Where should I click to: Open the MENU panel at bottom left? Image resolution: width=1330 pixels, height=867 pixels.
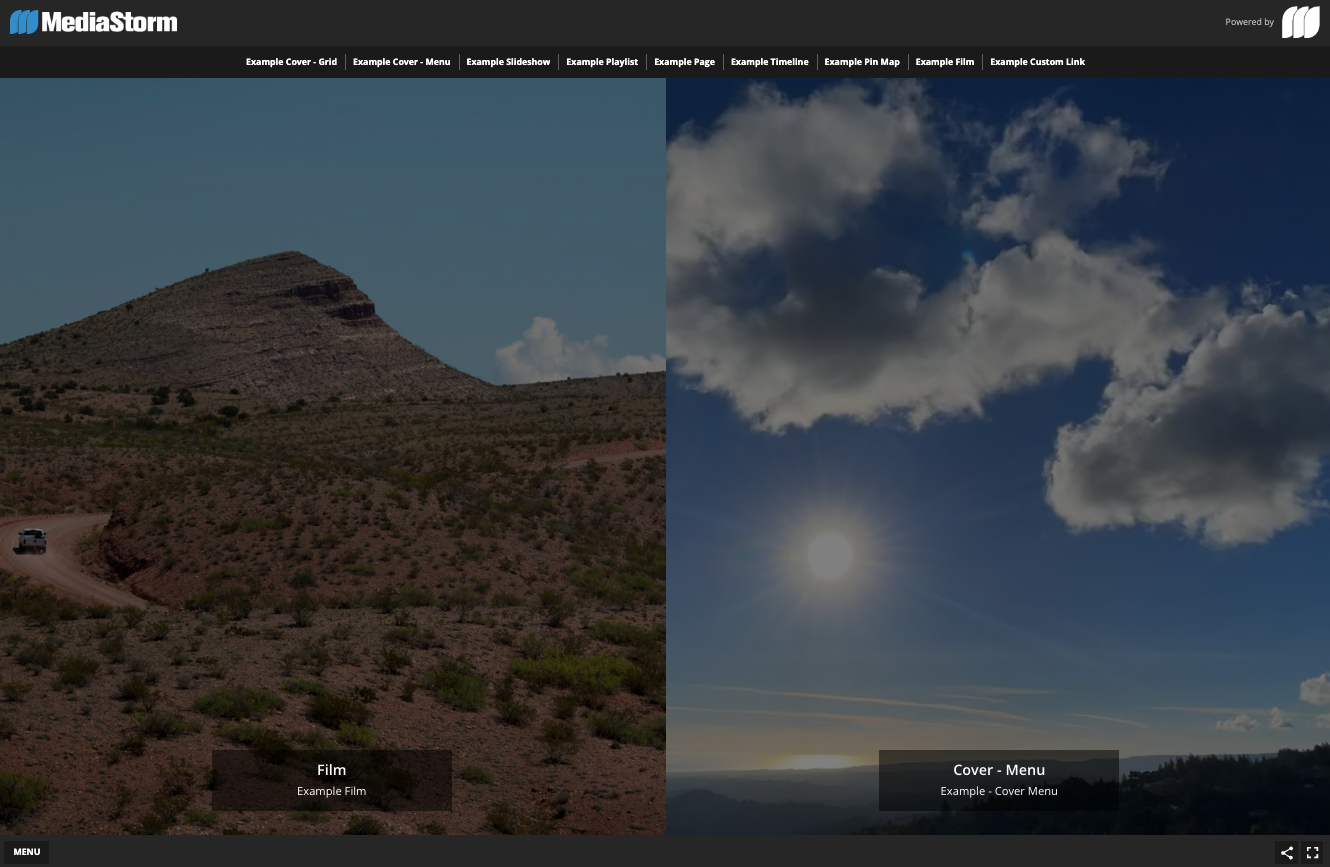(26, 851)
